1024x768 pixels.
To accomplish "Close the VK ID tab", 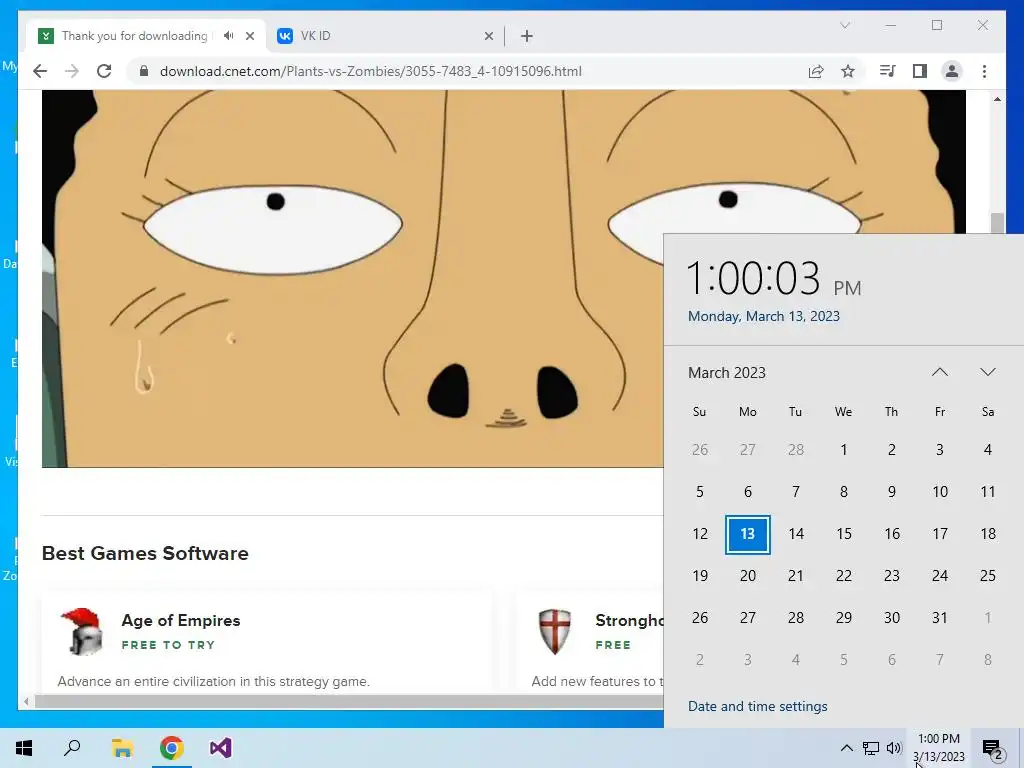I will pyautogui.click(x=488, y=36).
